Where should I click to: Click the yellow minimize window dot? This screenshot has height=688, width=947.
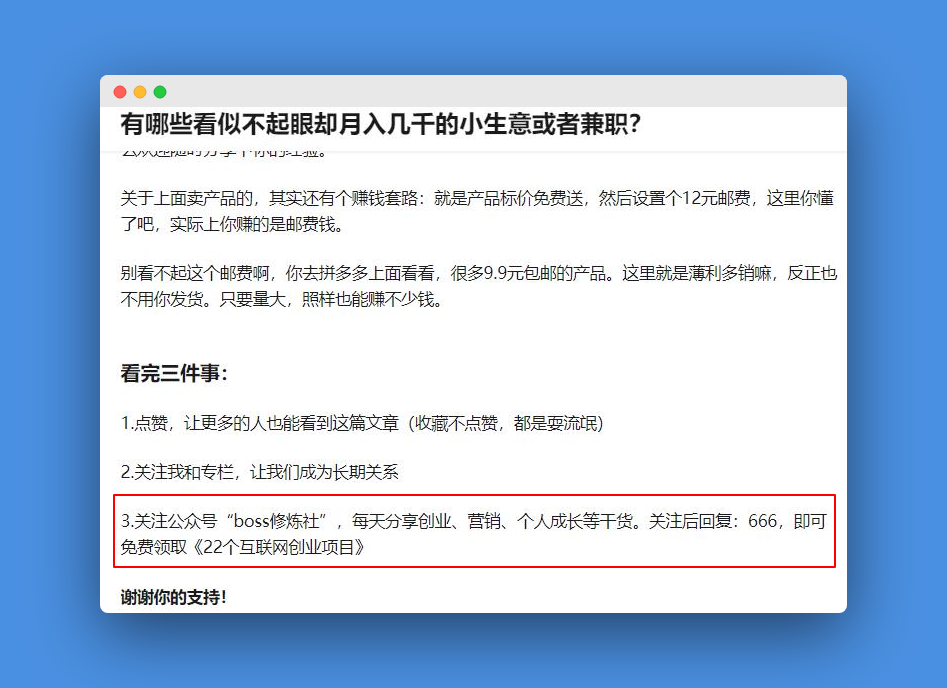pos(140,92)
